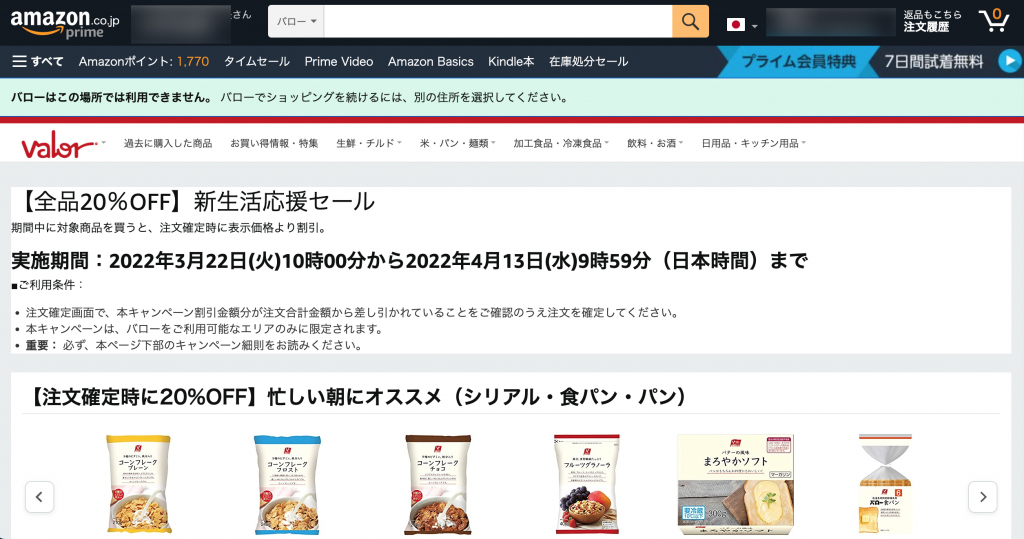Click the blue play arrow on prime banner
Image resolution: width=1024 pixels, height=539 pixels.
click(x=1010, y=61)
